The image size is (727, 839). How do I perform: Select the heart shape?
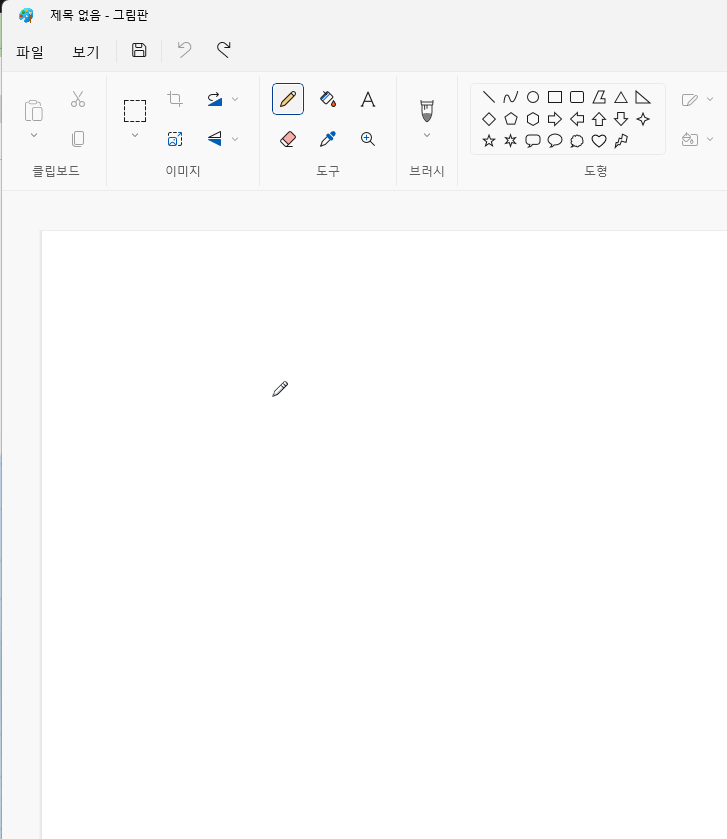pyautogui.click(x=599, y=141)
